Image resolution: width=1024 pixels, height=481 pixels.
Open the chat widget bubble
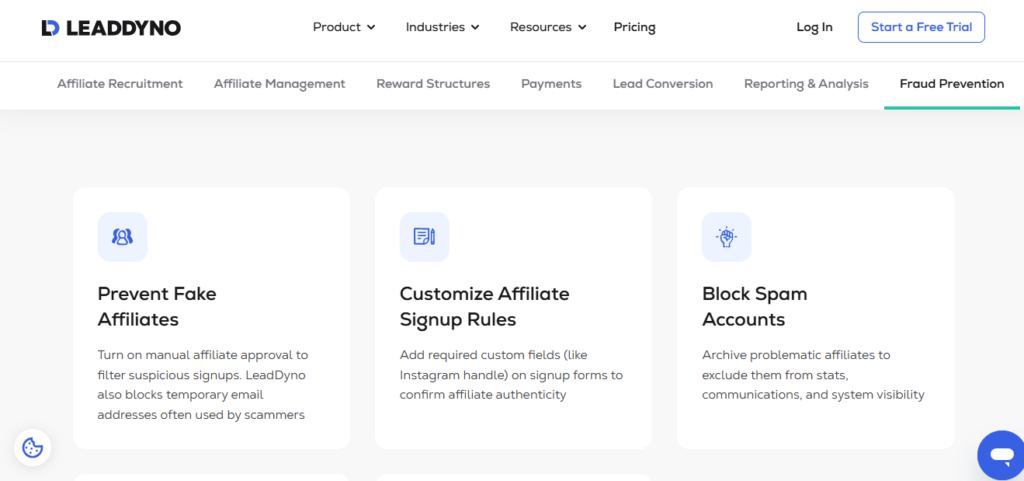coord(1000,456)
